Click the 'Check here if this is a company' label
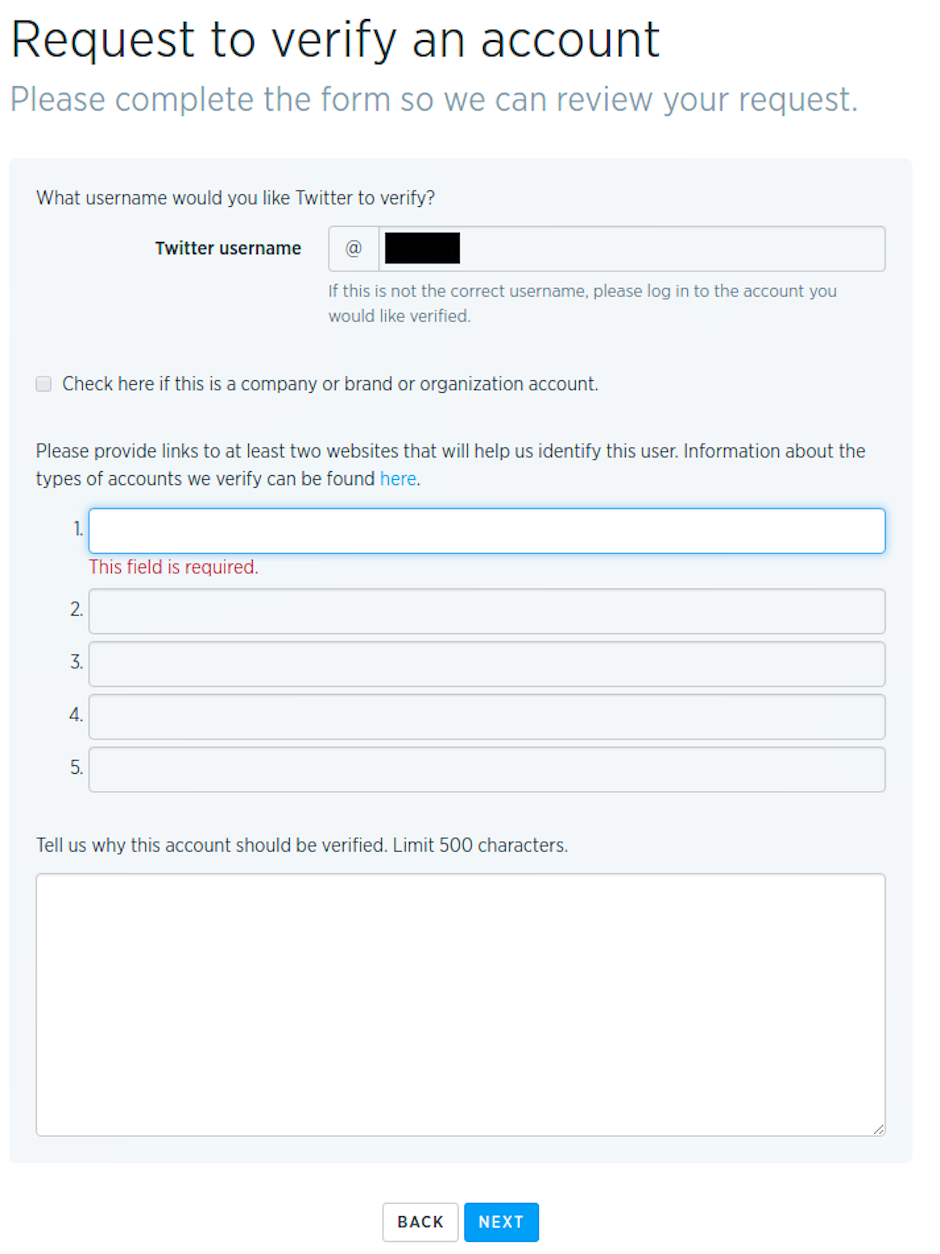 (330, 384)
